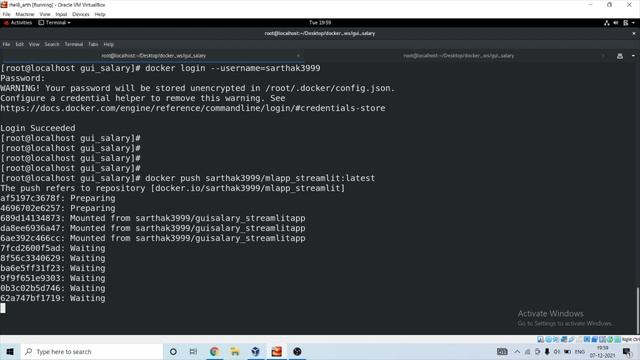Click the 'Password:' prompt line
Screen dimensions: 640x360
point(22,78)
